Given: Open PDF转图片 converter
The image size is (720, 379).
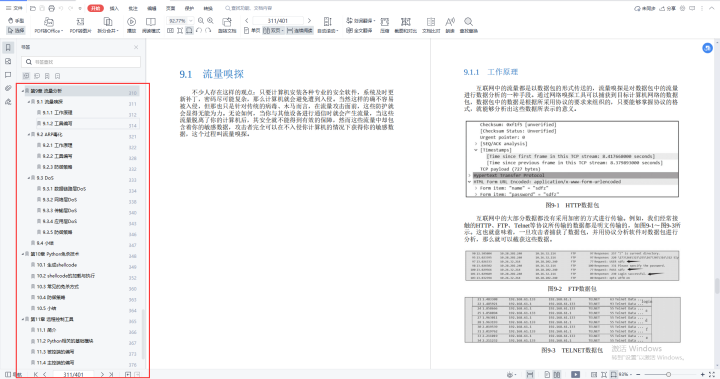Looking at the screenshot, I should click(x=80, y=25).
